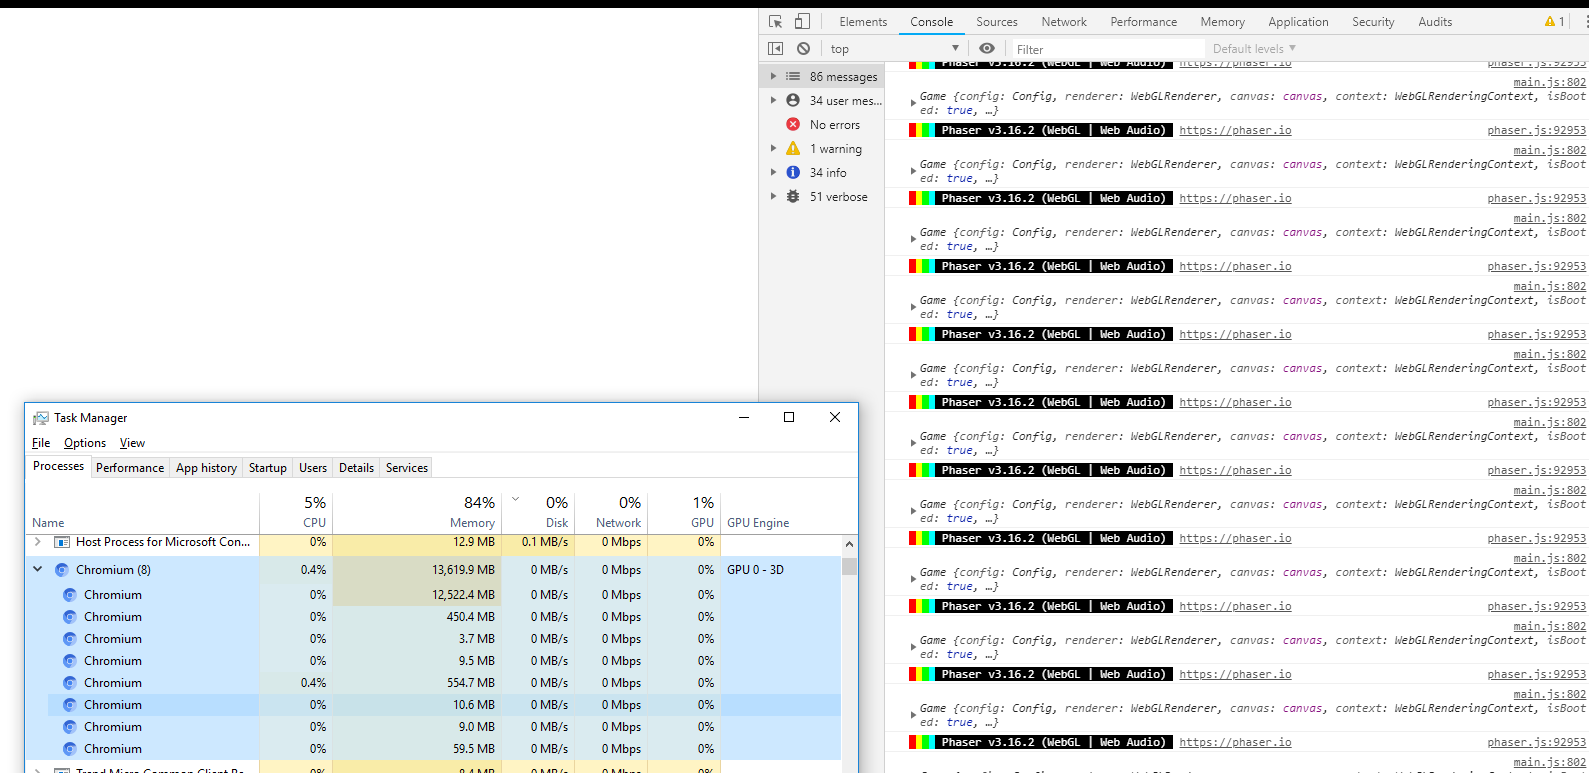This screenshot has height=773, width=1589.
Task: Click the yellow warning triangle in console sidebar
Action: click(793, 148)
